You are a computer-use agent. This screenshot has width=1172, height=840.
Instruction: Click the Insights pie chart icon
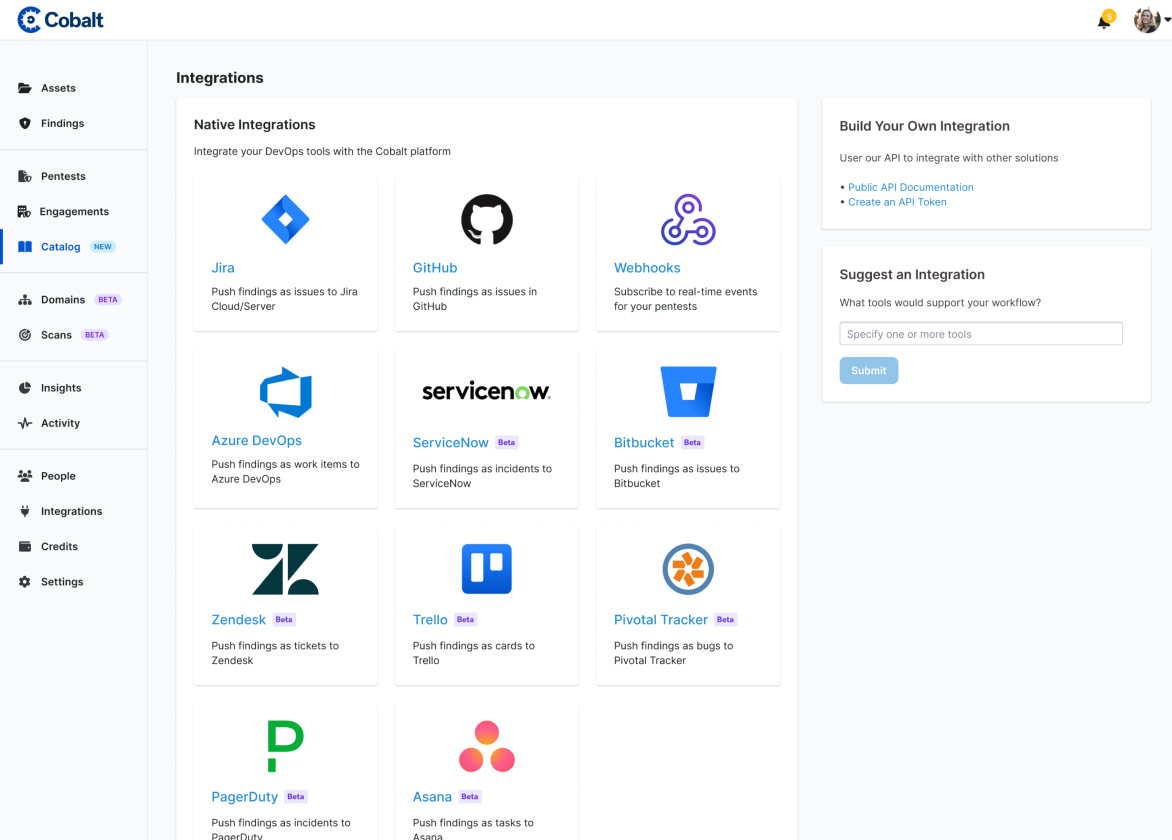point(25,388)
